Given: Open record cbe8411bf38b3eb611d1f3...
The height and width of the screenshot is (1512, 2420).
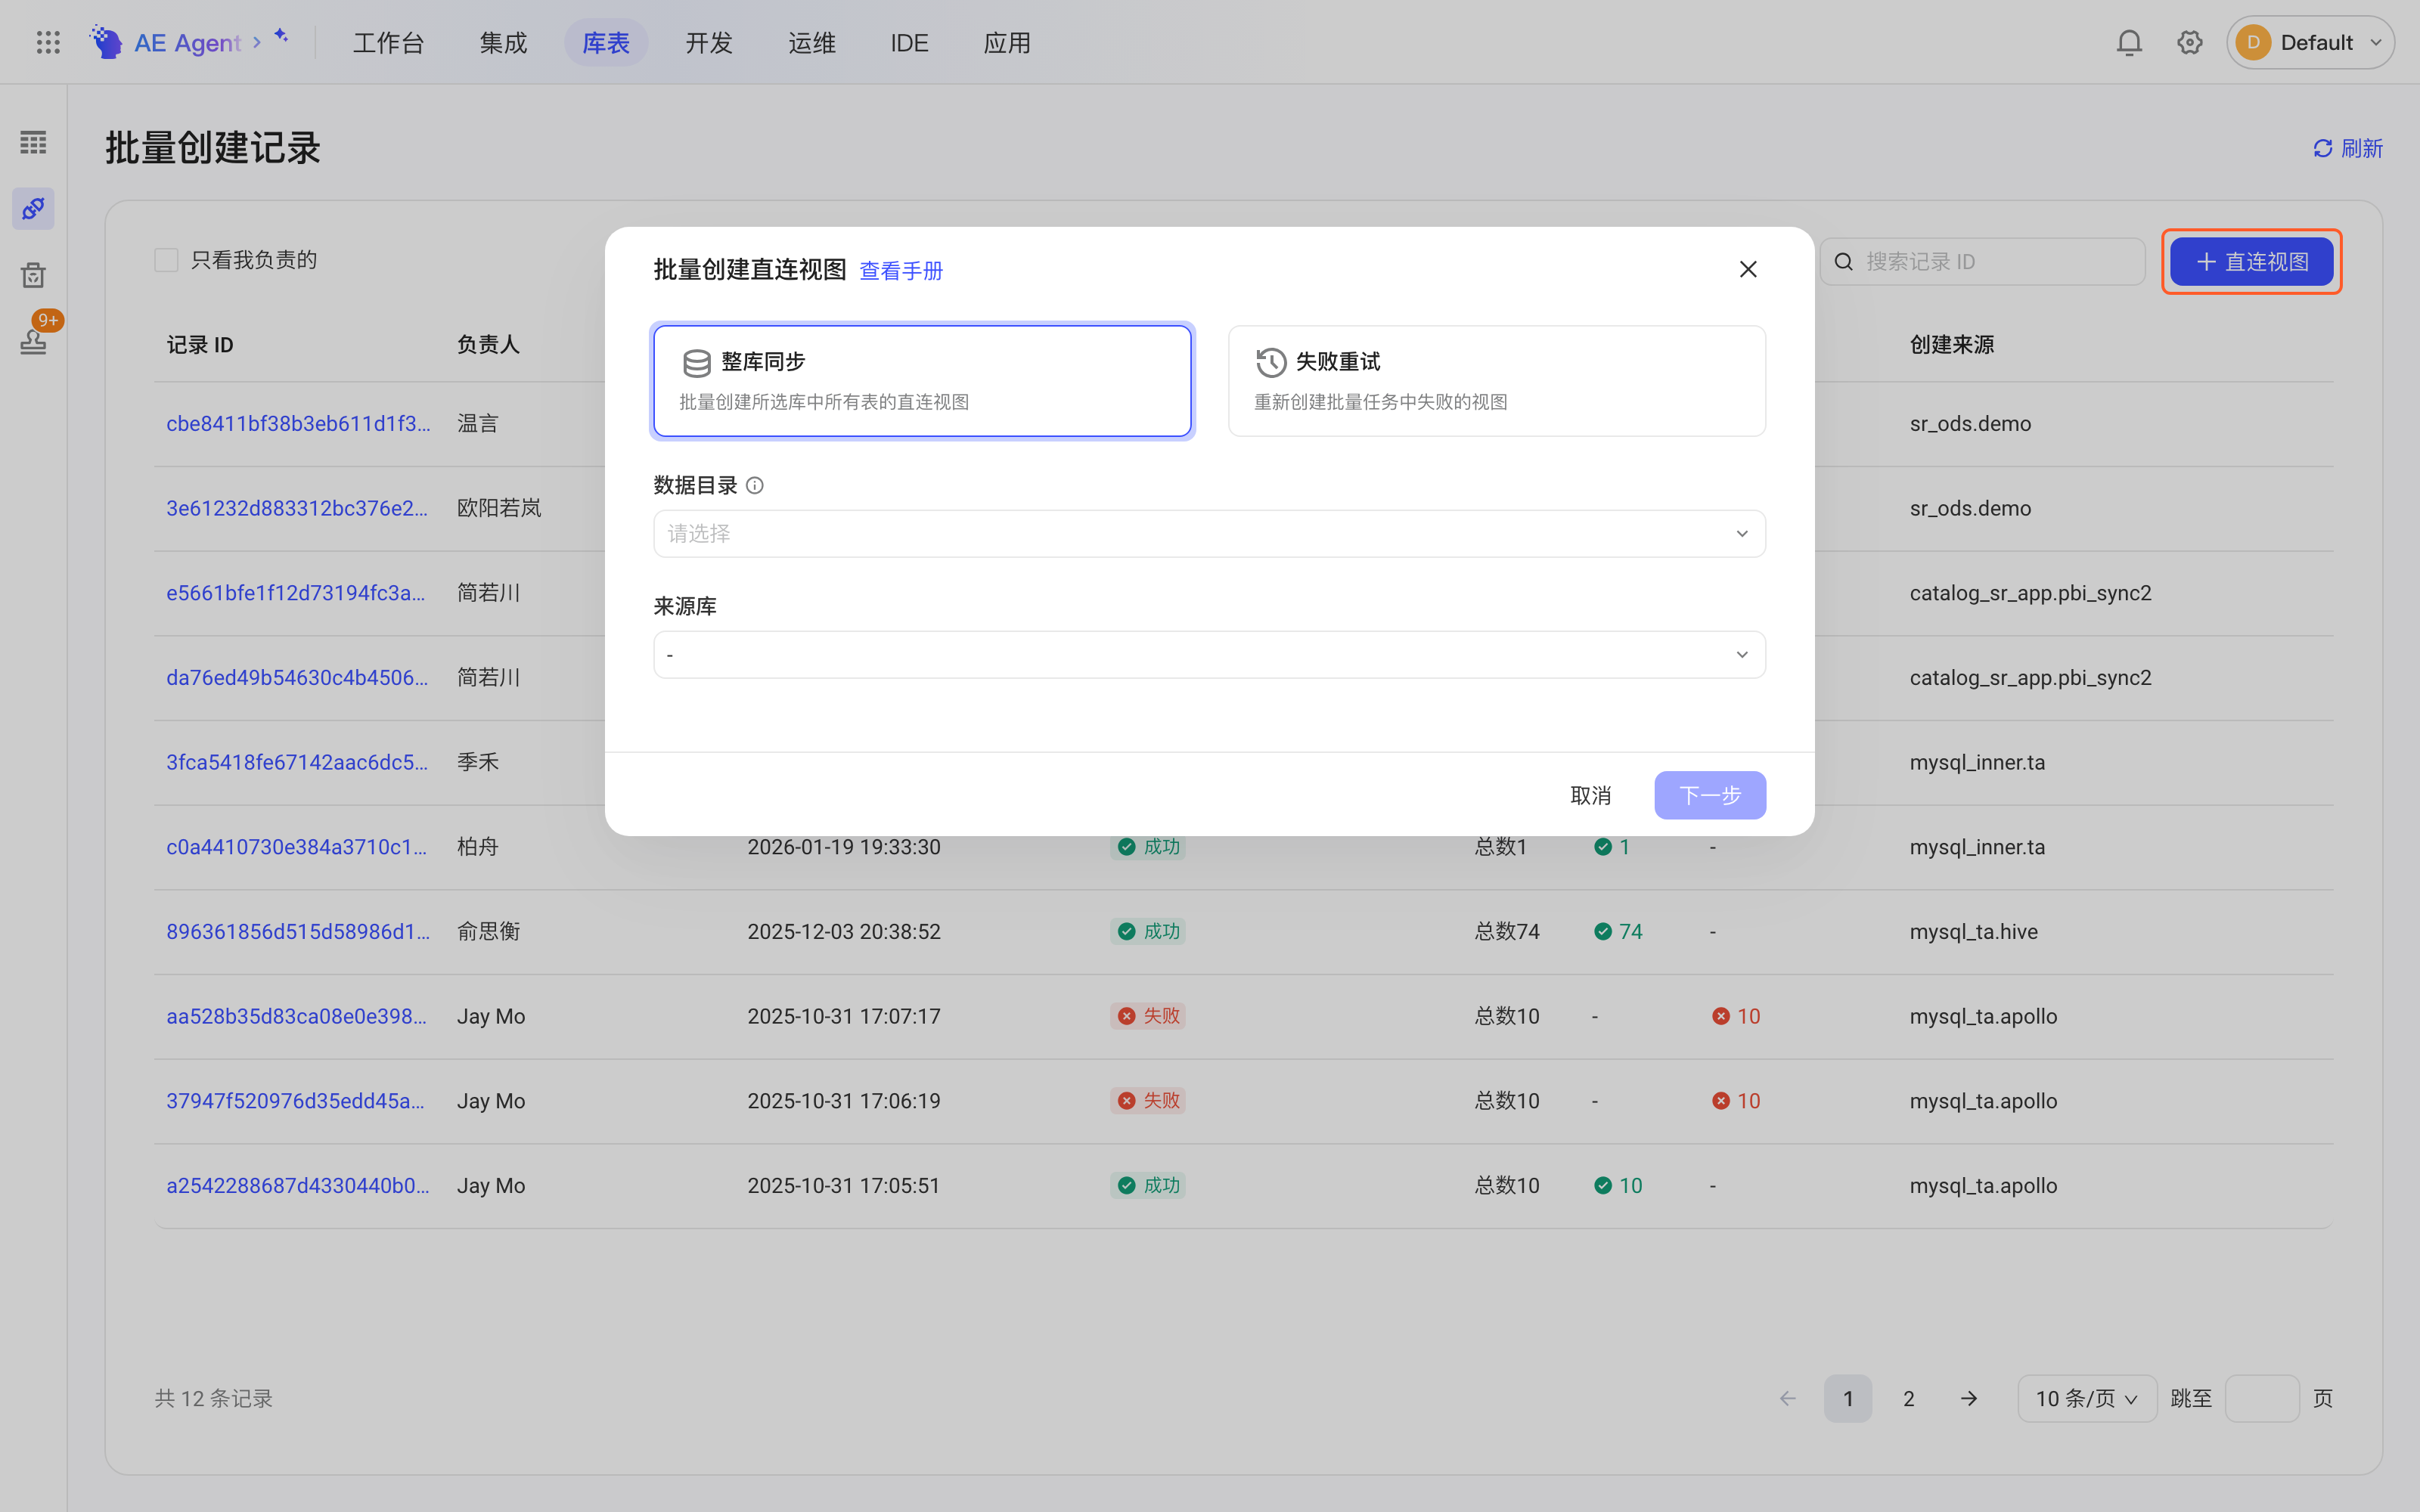Looking at the screenshot, I should coord(298,423).
